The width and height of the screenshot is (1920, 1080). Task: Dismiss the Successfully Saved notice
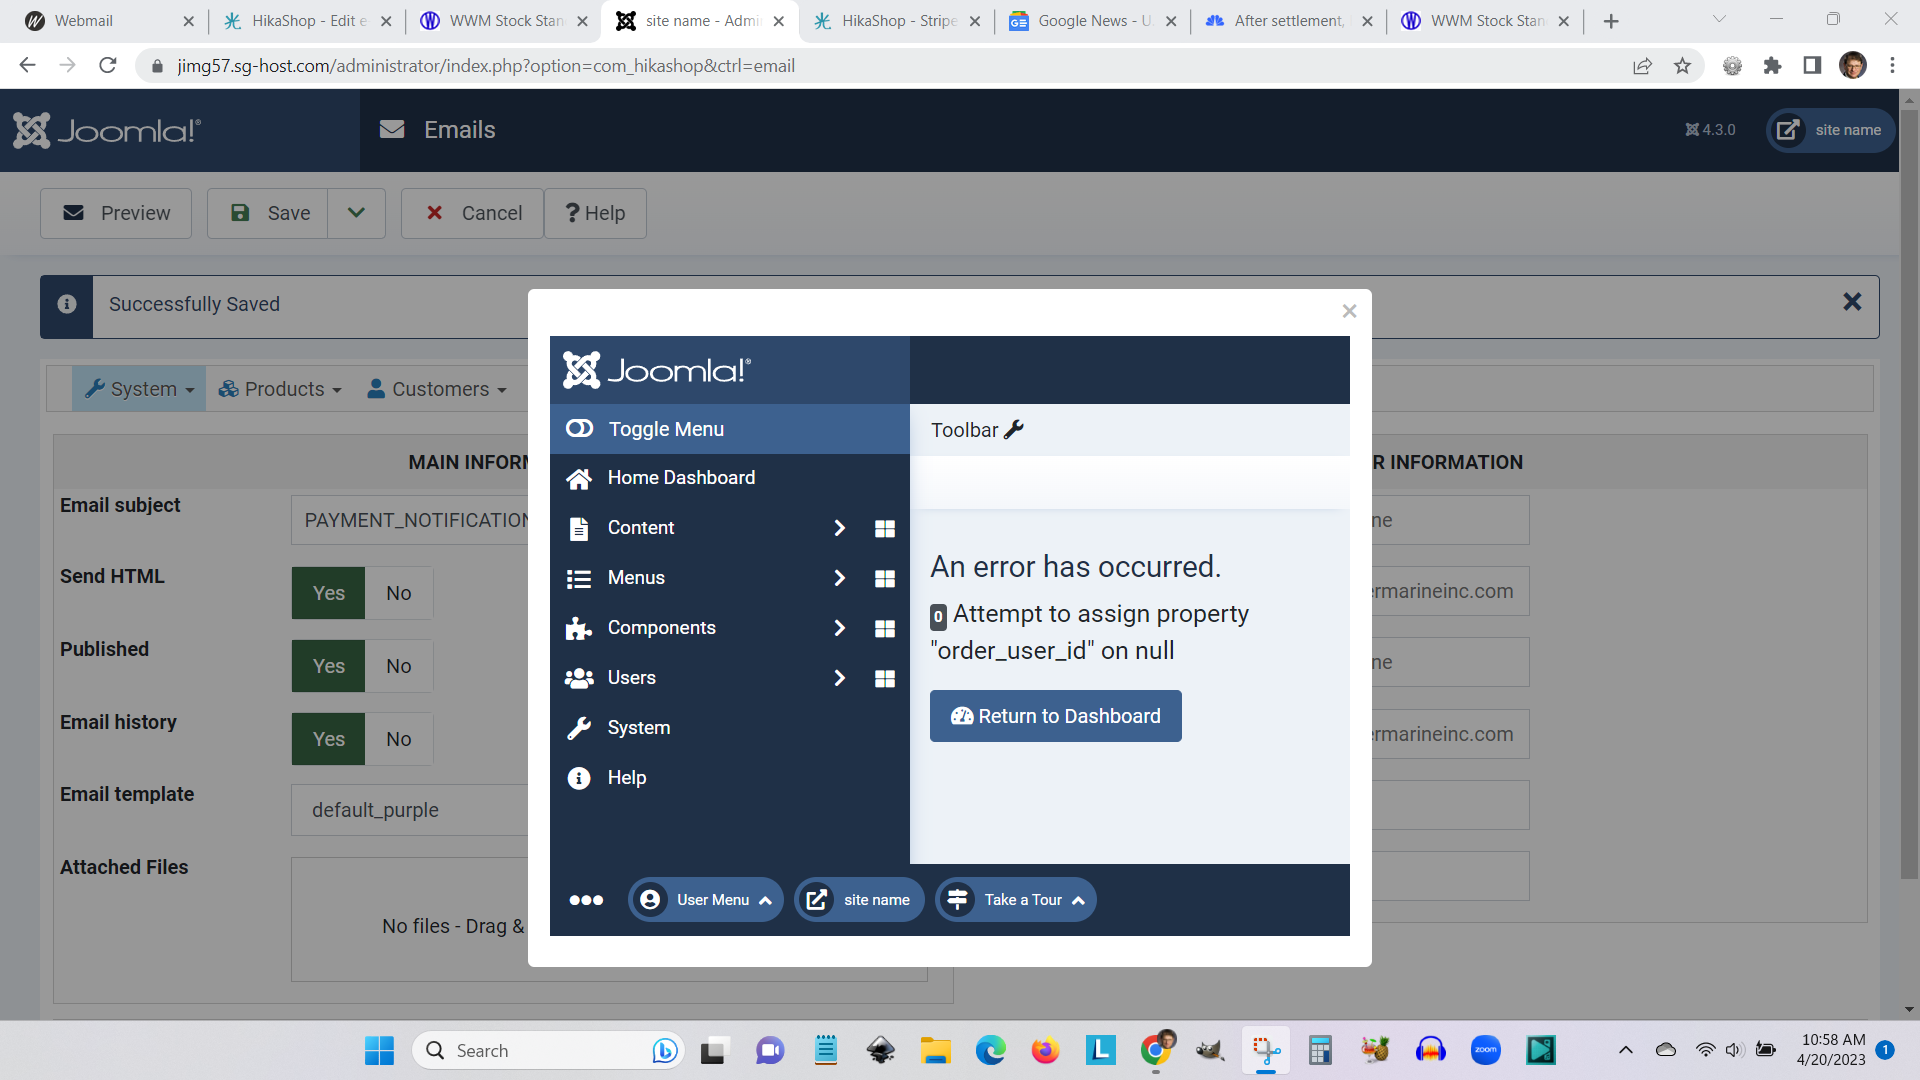coord(1851,302)
